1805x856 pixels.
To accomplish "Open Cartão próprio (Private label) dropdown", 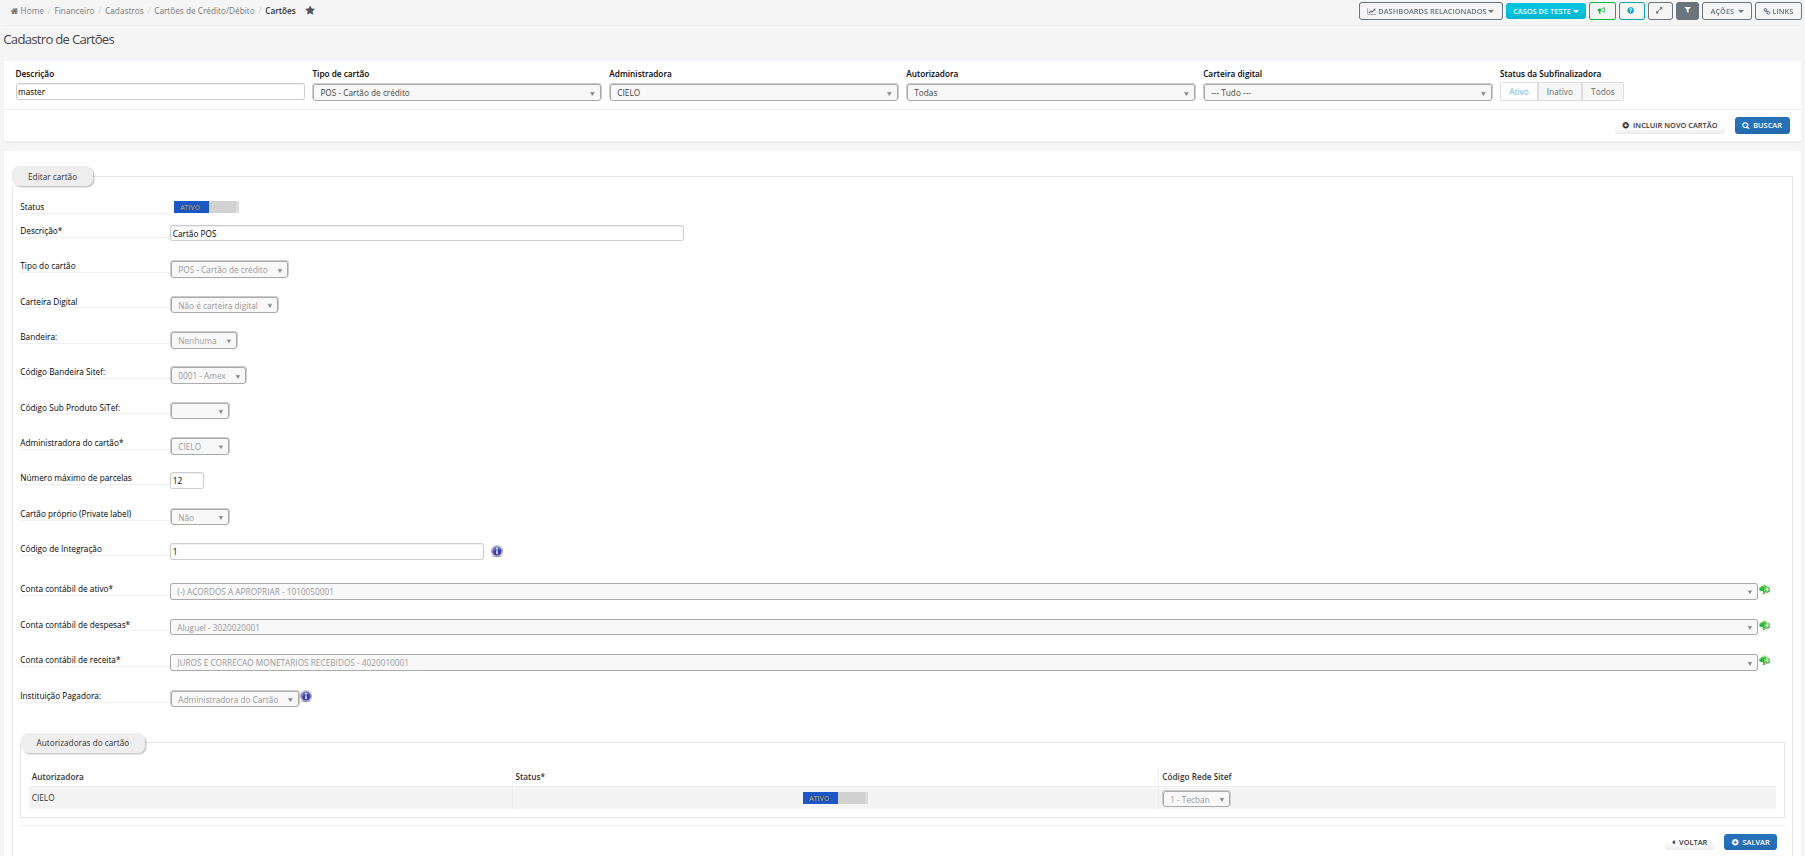I will click(200, 517).
